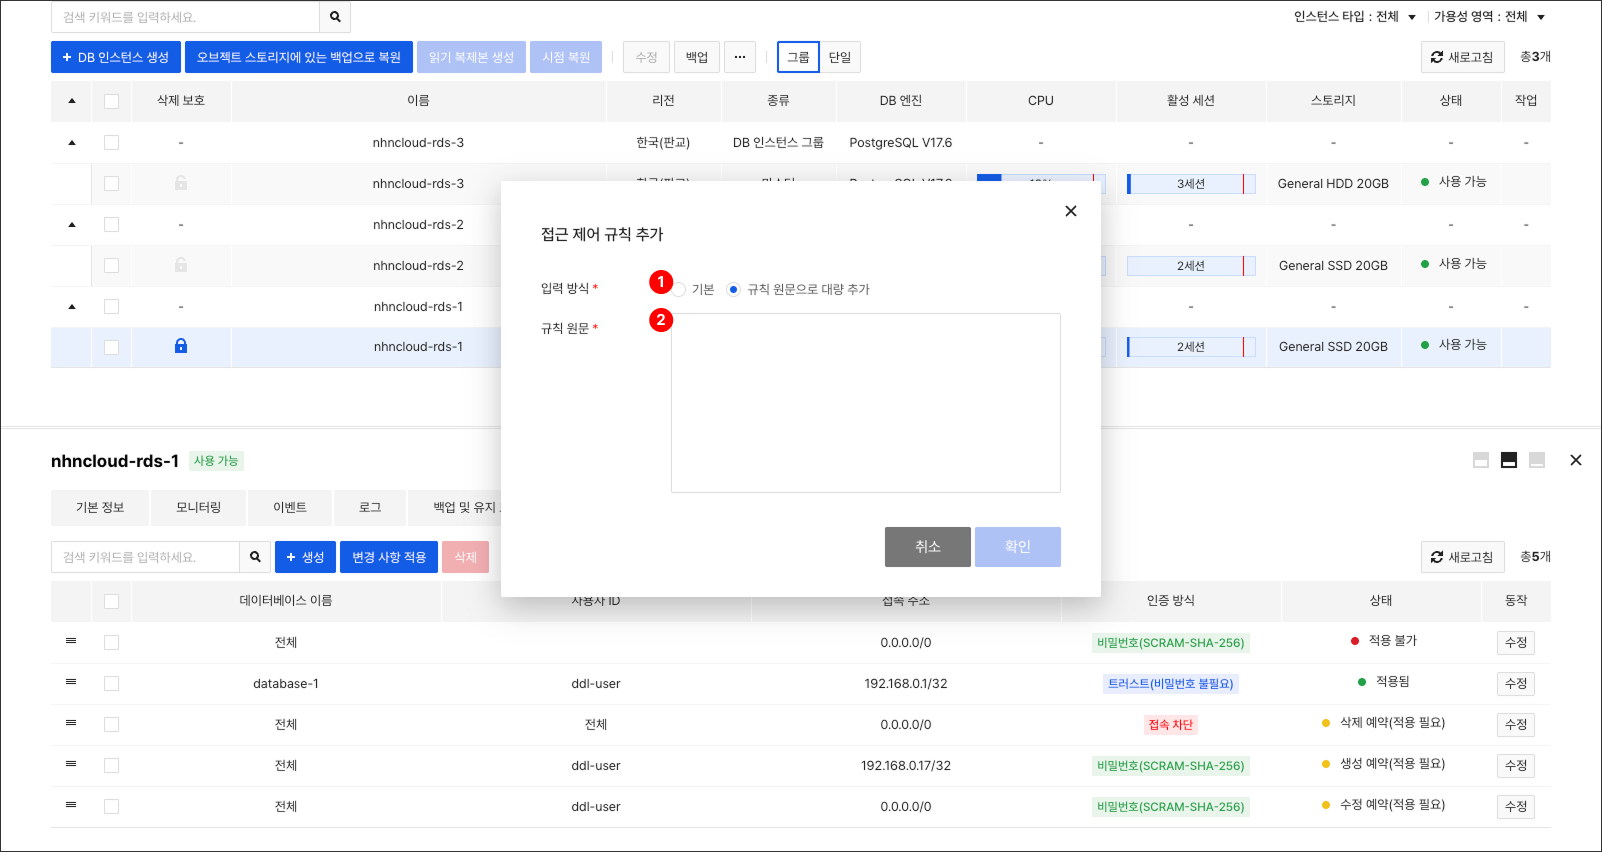Select 규칙 원문으로 대량 추가 radio

(x=734, y=290)
